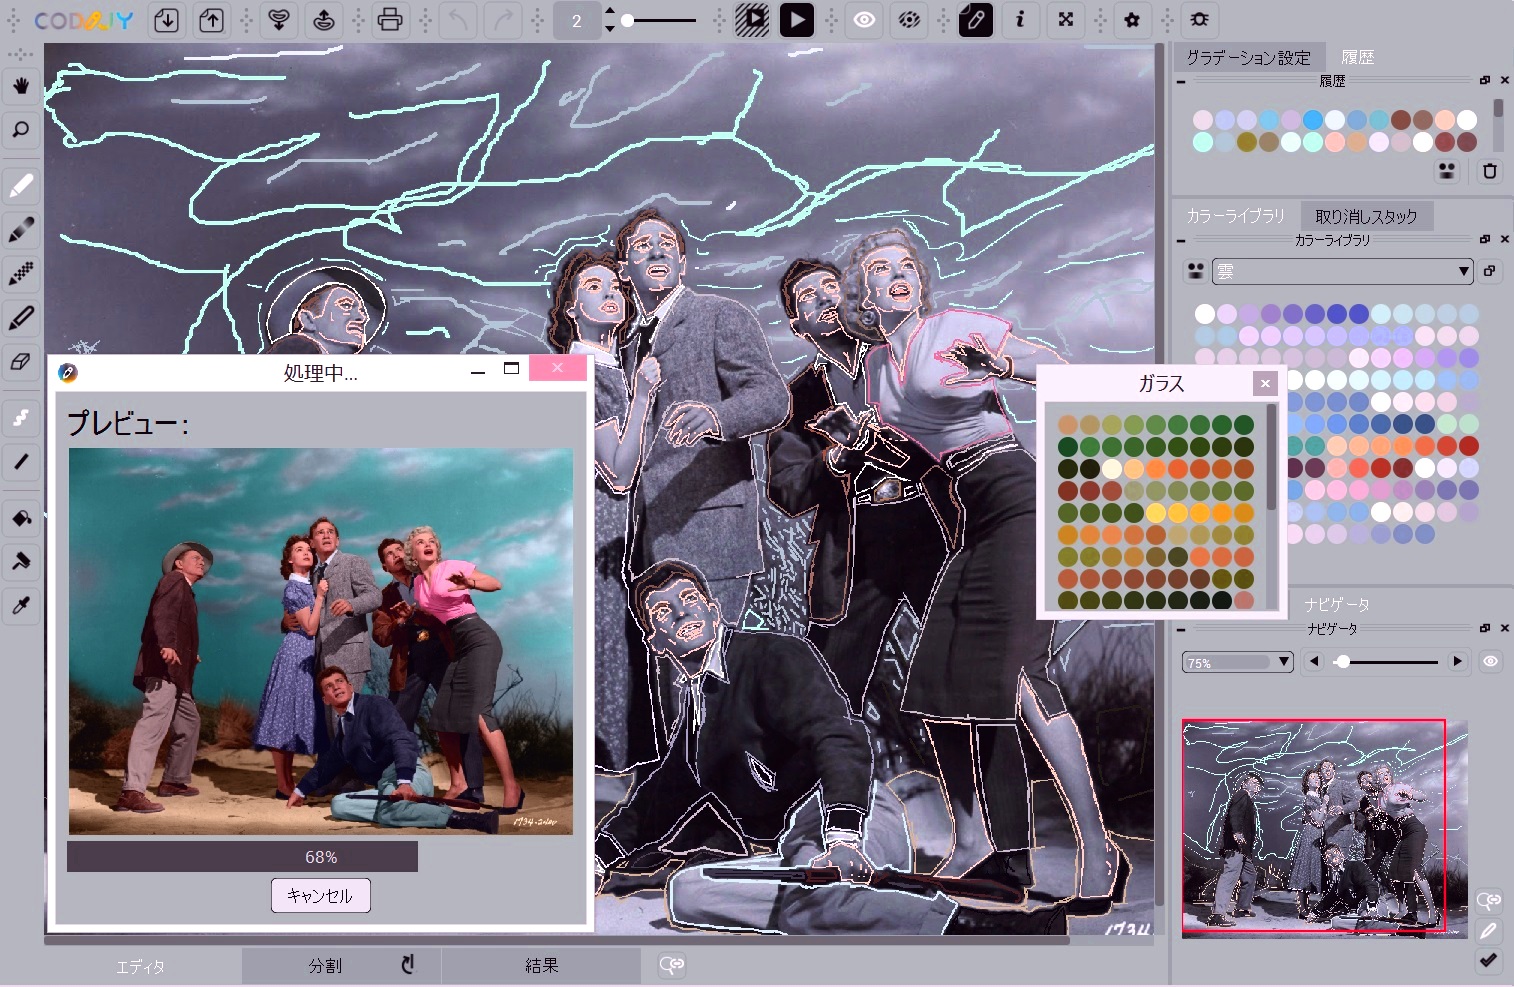Image resolution: width=1514 pixels, height=987 pixels.
Task: Open the navigator 75% zoom dropdown
Action: tap(1238, 662)
